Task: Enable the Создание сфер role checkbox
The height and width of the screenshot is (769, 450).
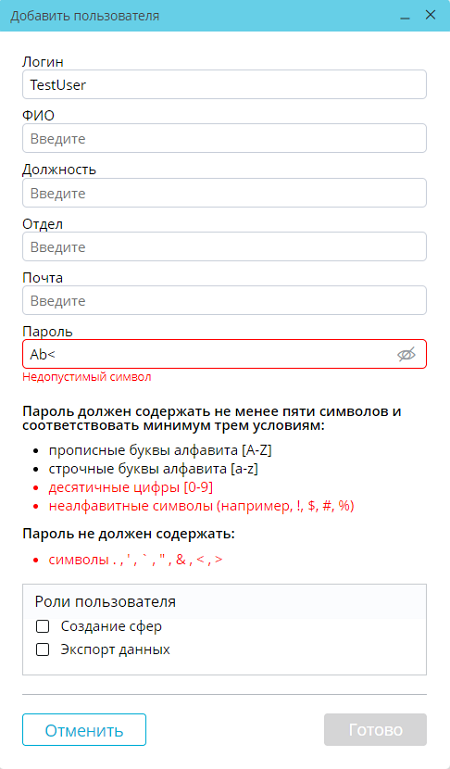Action: (x=43, y=626)
